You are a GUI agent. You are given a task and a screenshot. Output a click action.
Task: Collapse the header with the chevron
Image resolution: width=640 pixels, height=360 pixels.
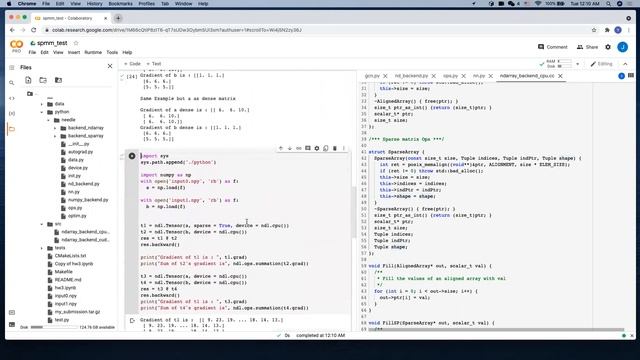(625, 64)
